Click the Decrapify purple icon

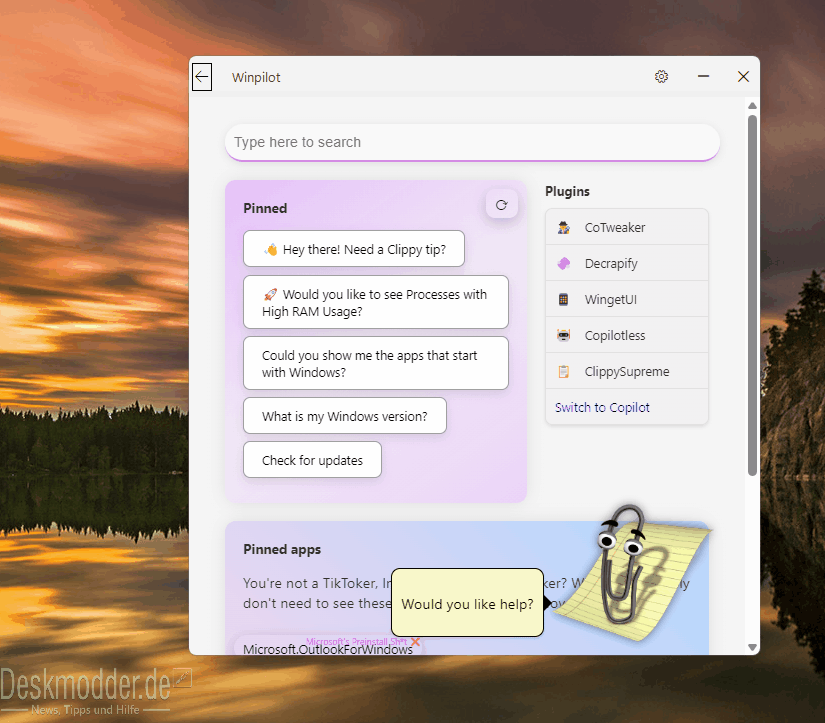pos(564,263)
